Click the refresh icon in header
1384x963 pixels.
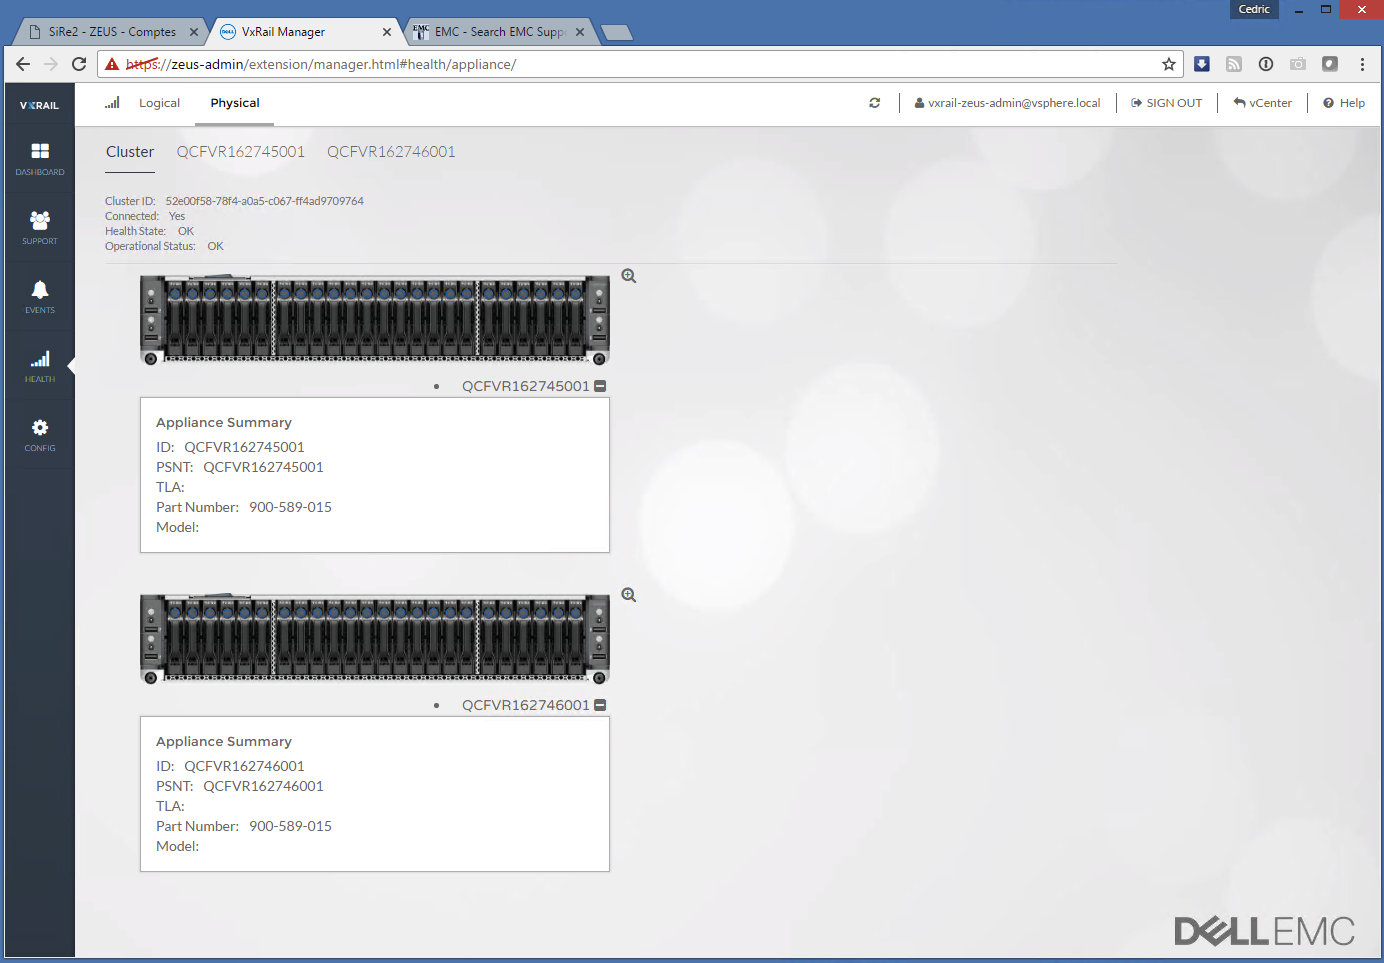click(874, 103)
